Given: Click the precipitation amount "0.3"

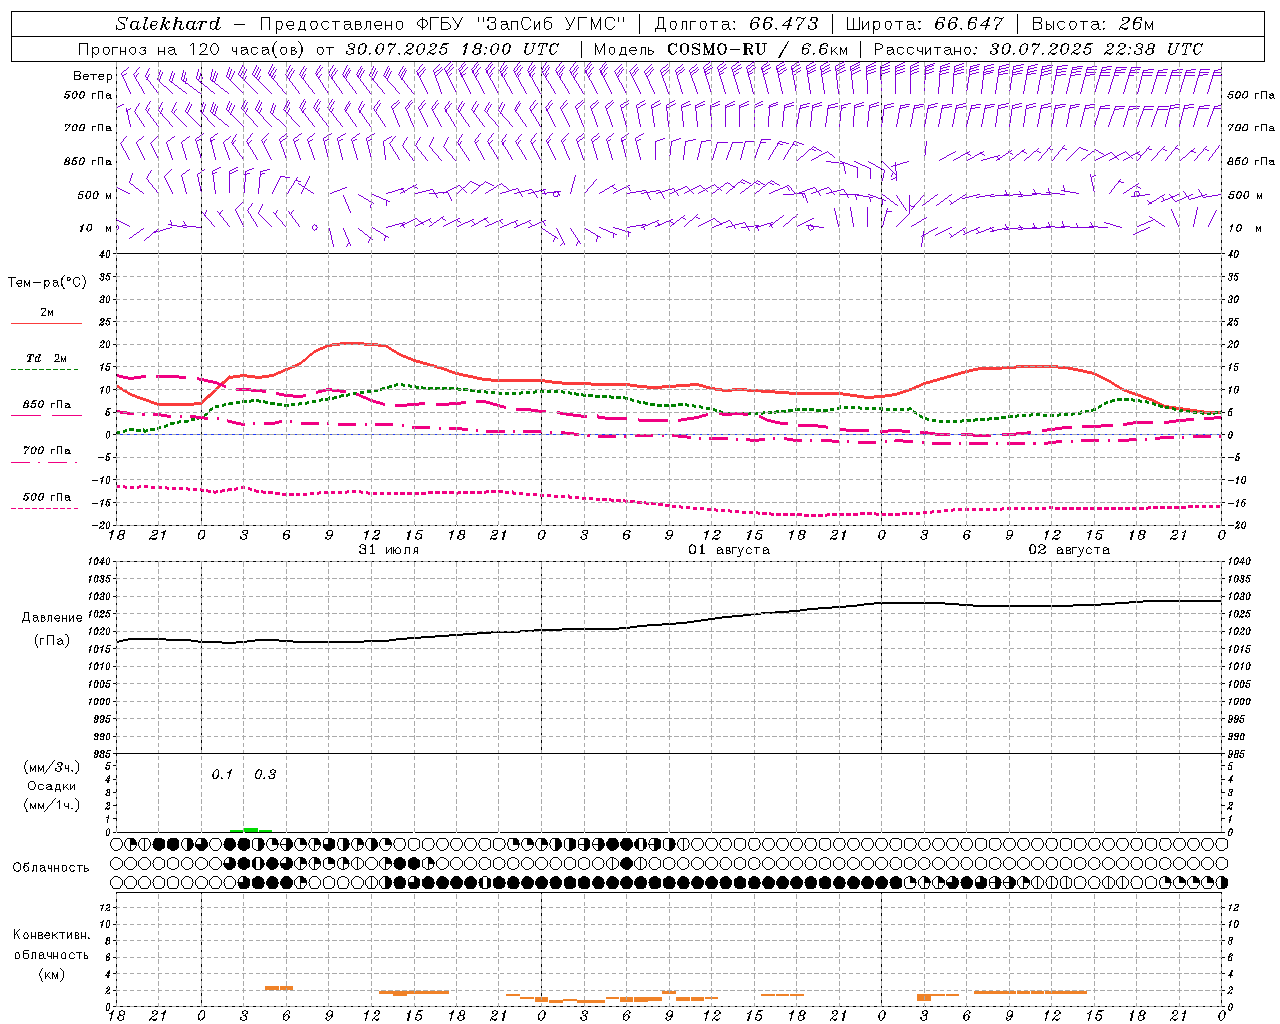Looking at the screenshot, I should click(x=265, y=775).
